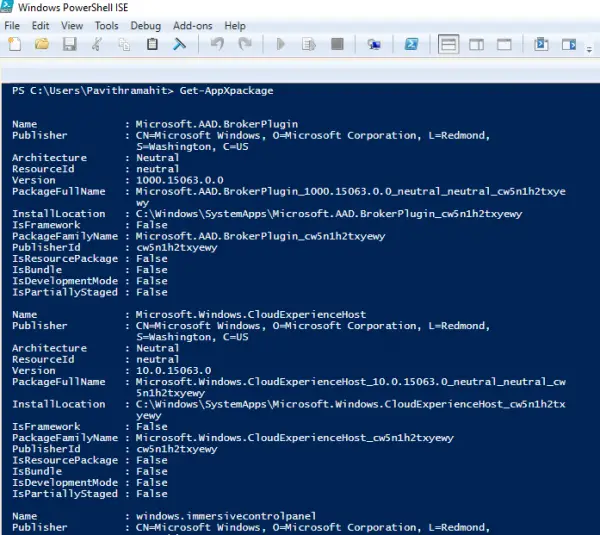Cut selection with the scissors icon
Screen dimensions: 600x535
point(97,44)
